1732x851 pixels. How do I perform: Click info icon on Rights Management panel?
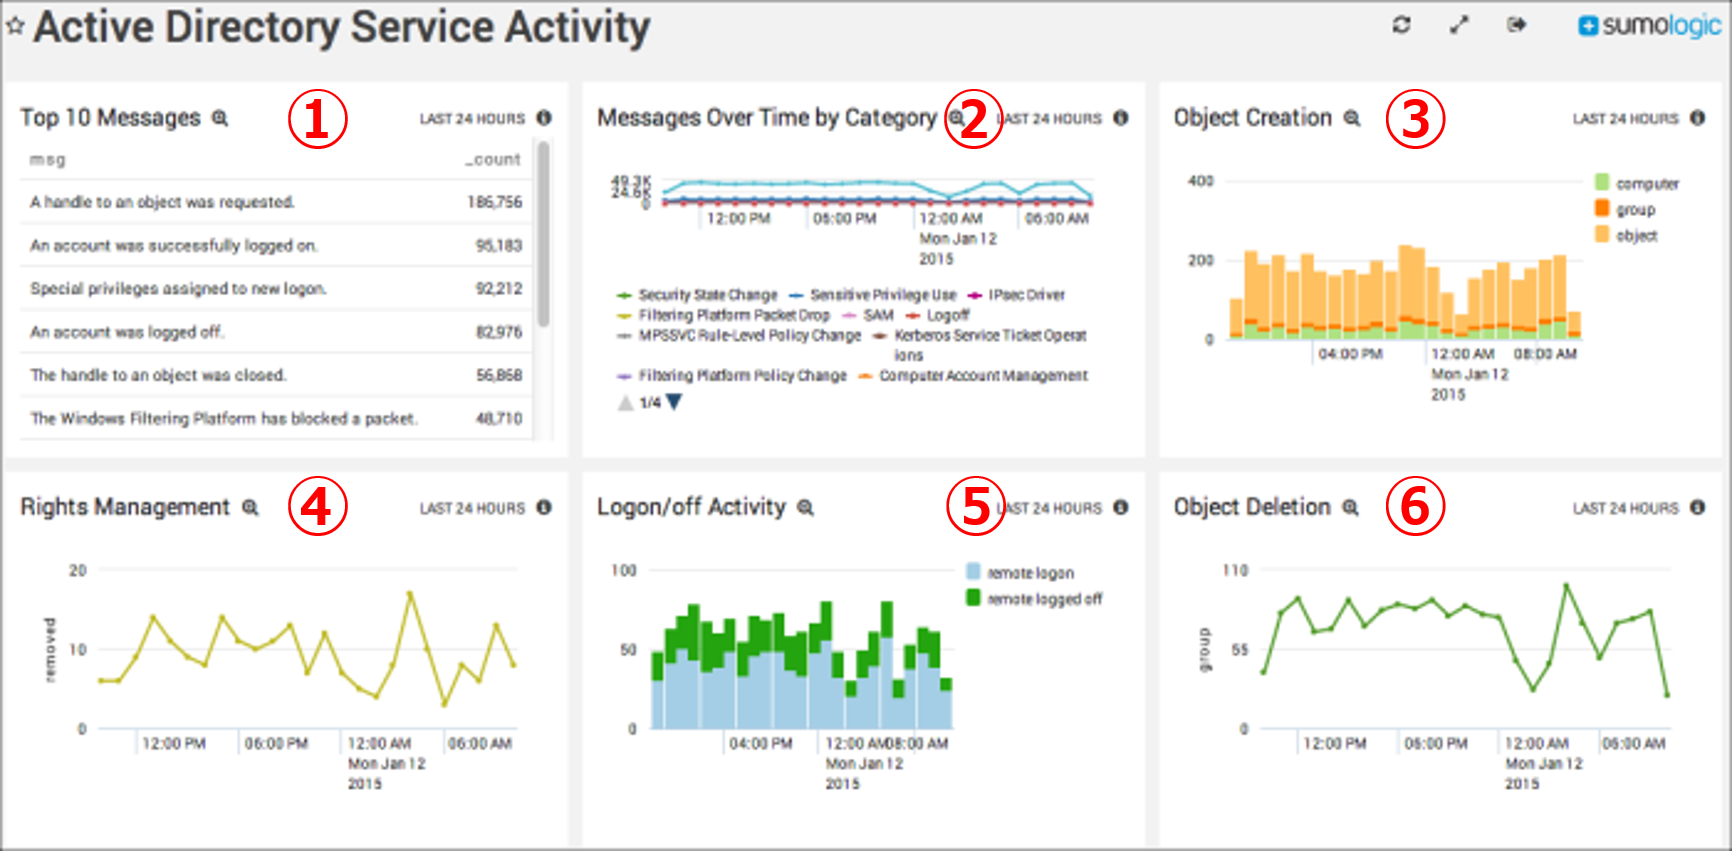coord(544,508)
